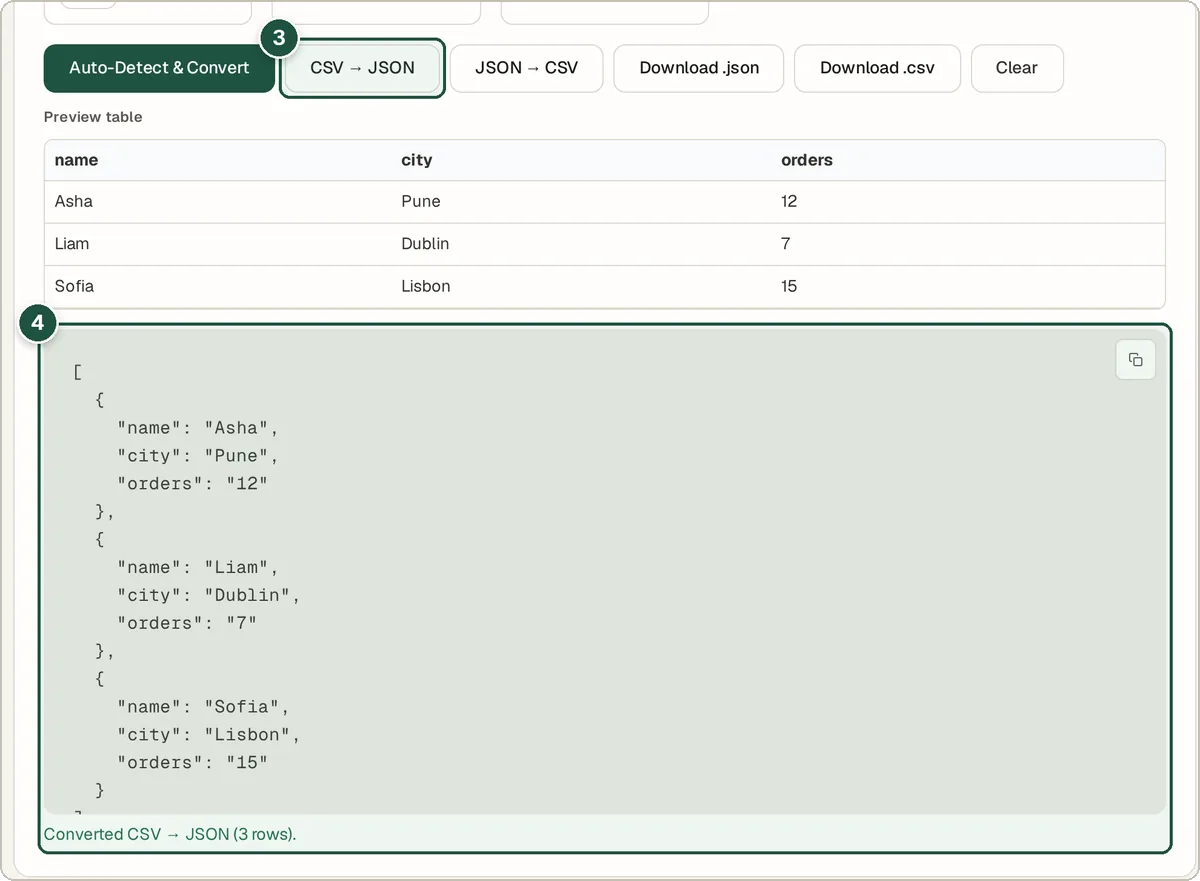Screen dimensions: 1200x881
Task: Click the 'Pune' table cell
Action: 581,202
